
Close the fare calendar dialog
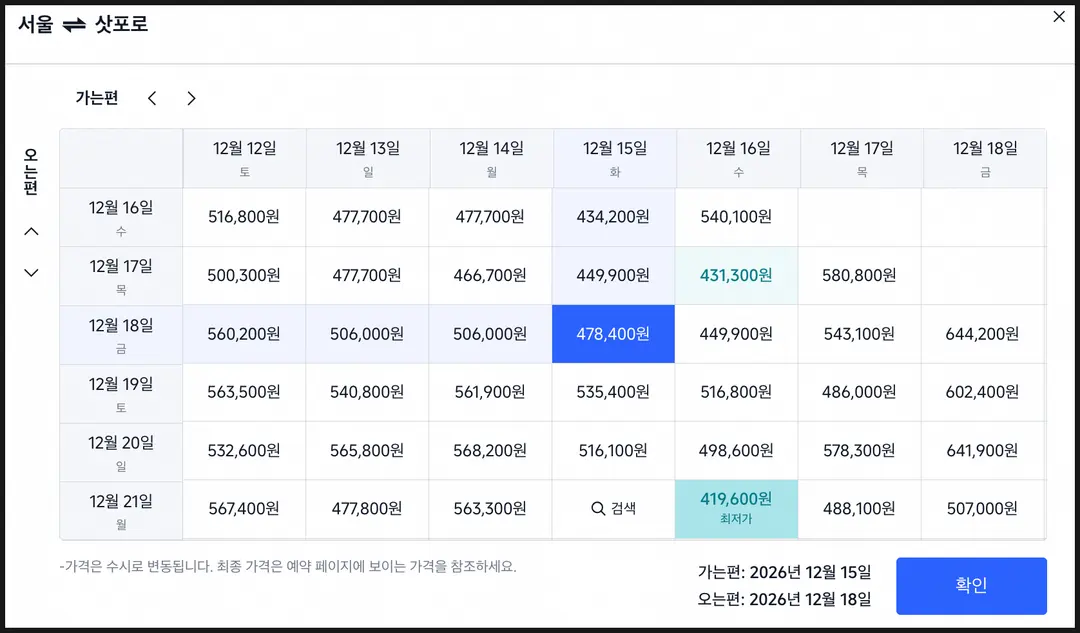(1059, 17)
